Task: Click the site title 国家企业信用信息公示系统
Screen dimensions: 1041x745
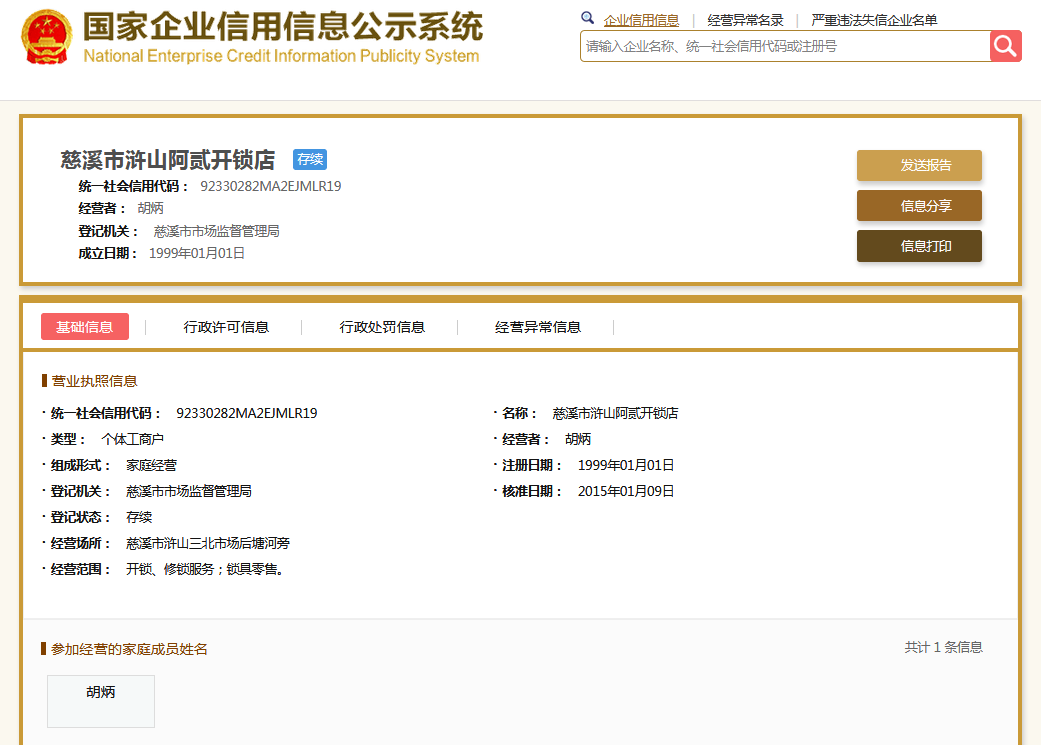Action: pos(282,27)
